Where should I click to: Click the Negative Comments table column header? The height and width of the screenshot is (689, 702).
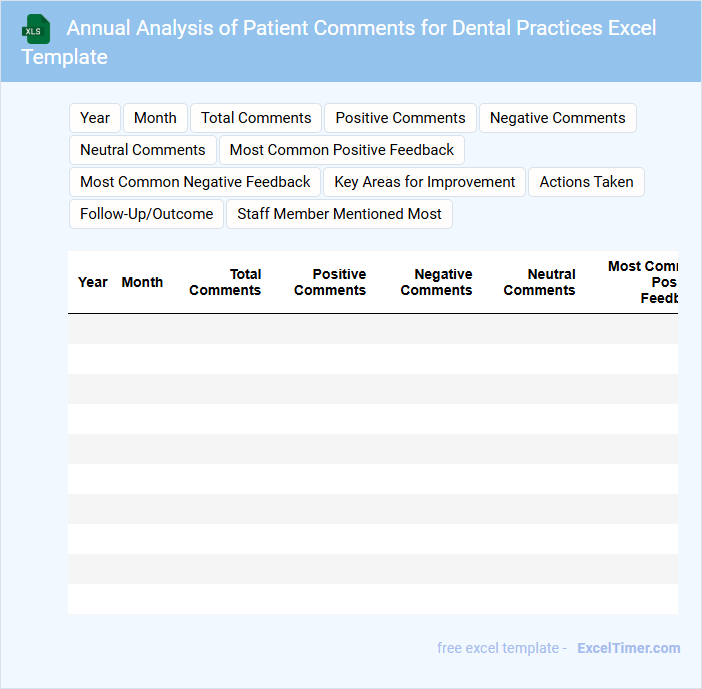[436, 282]
